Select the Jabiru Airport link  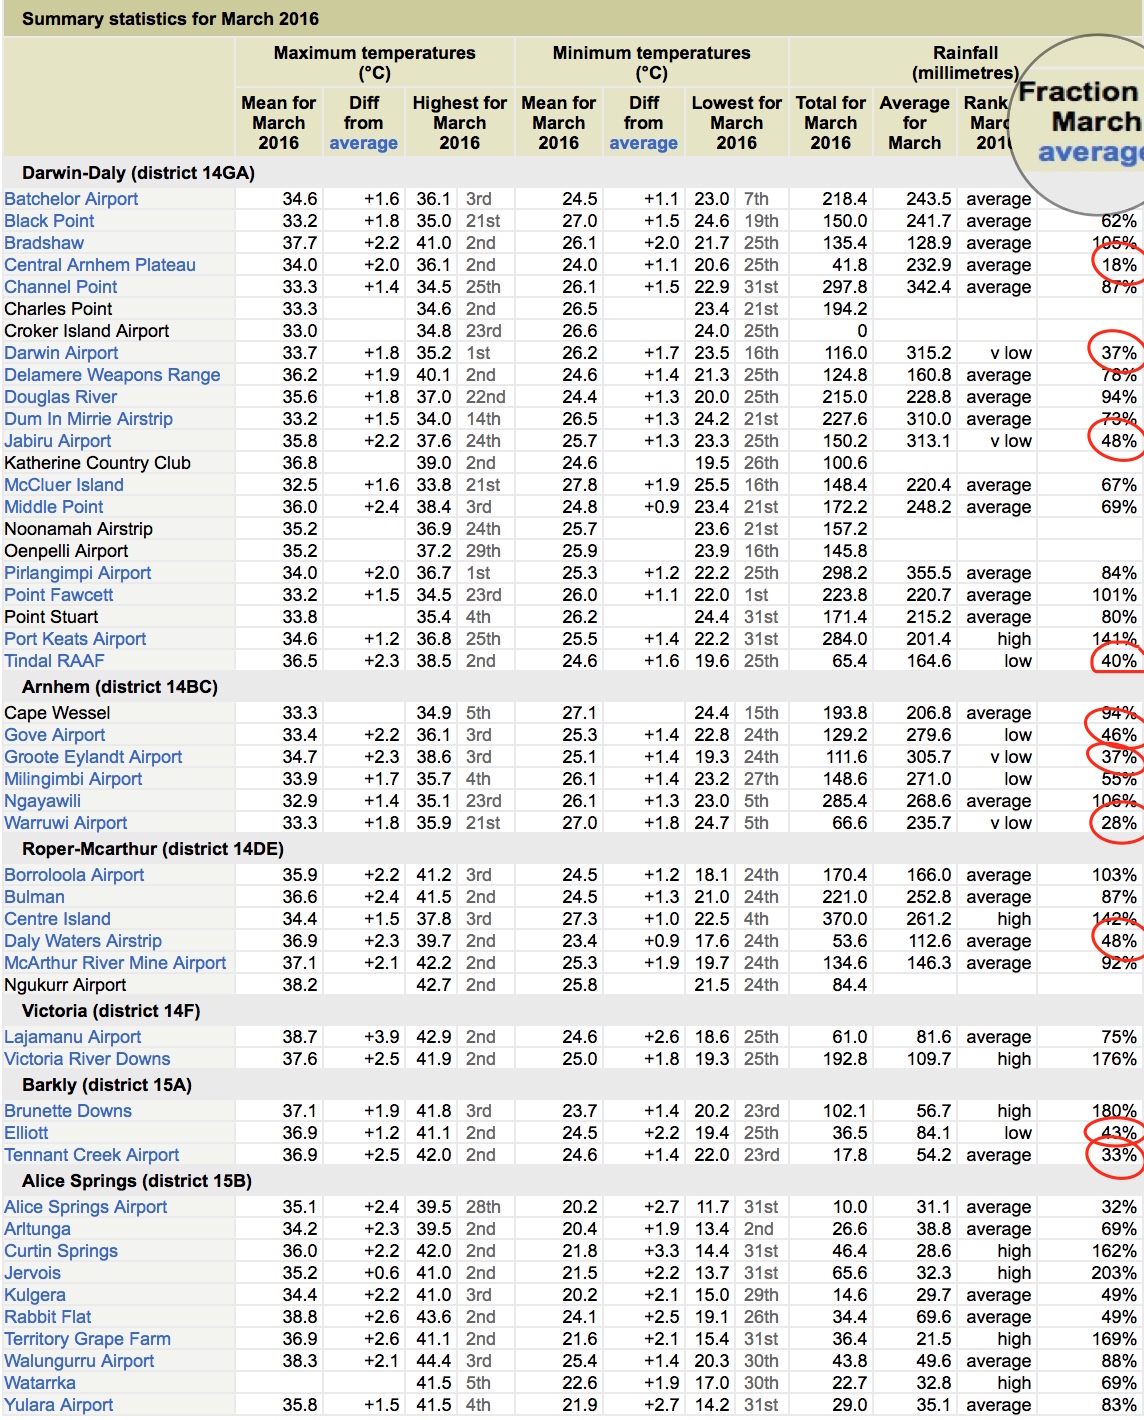coord(58,441)
